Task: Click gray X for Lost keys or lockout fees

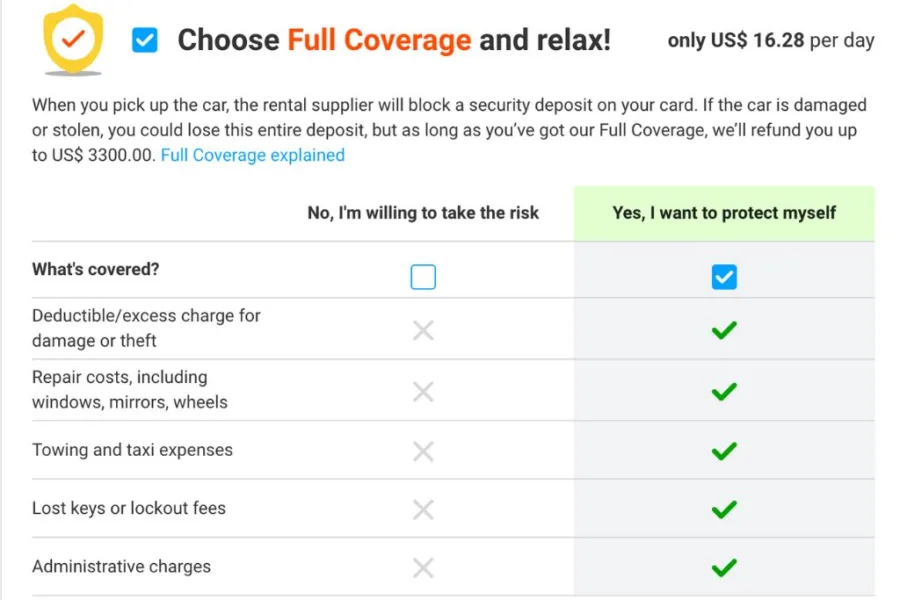Action: [423, 510]
